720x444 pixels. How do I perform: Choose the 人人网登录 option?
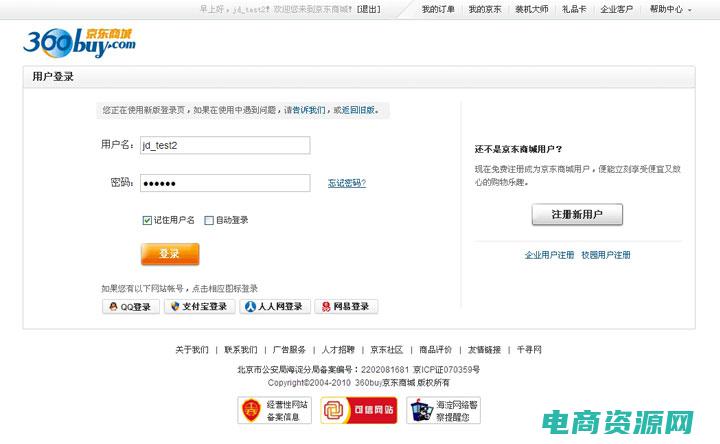275,307
